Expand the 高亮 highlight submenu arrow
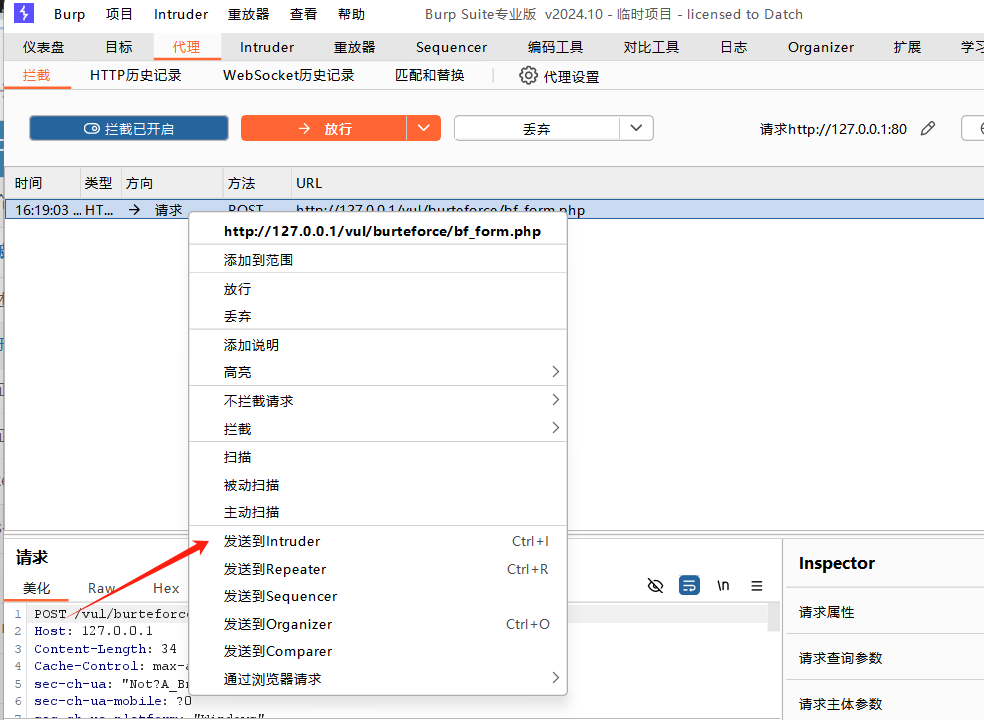The width and height of the screenshot is (984, 720). tap(555, 372)
